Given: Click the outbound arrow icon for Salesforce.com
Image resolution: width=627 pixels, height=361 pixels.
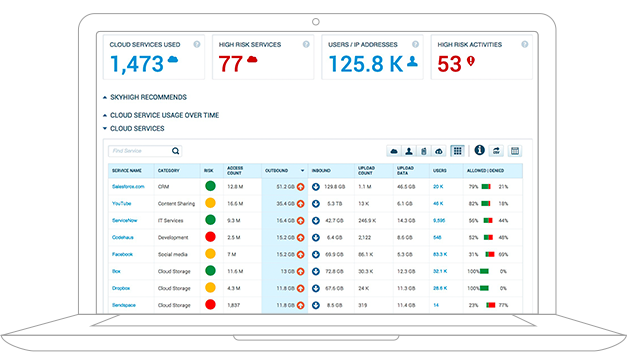Looking at the screenshot, I should pyautogui.click(x=301, y=187).
